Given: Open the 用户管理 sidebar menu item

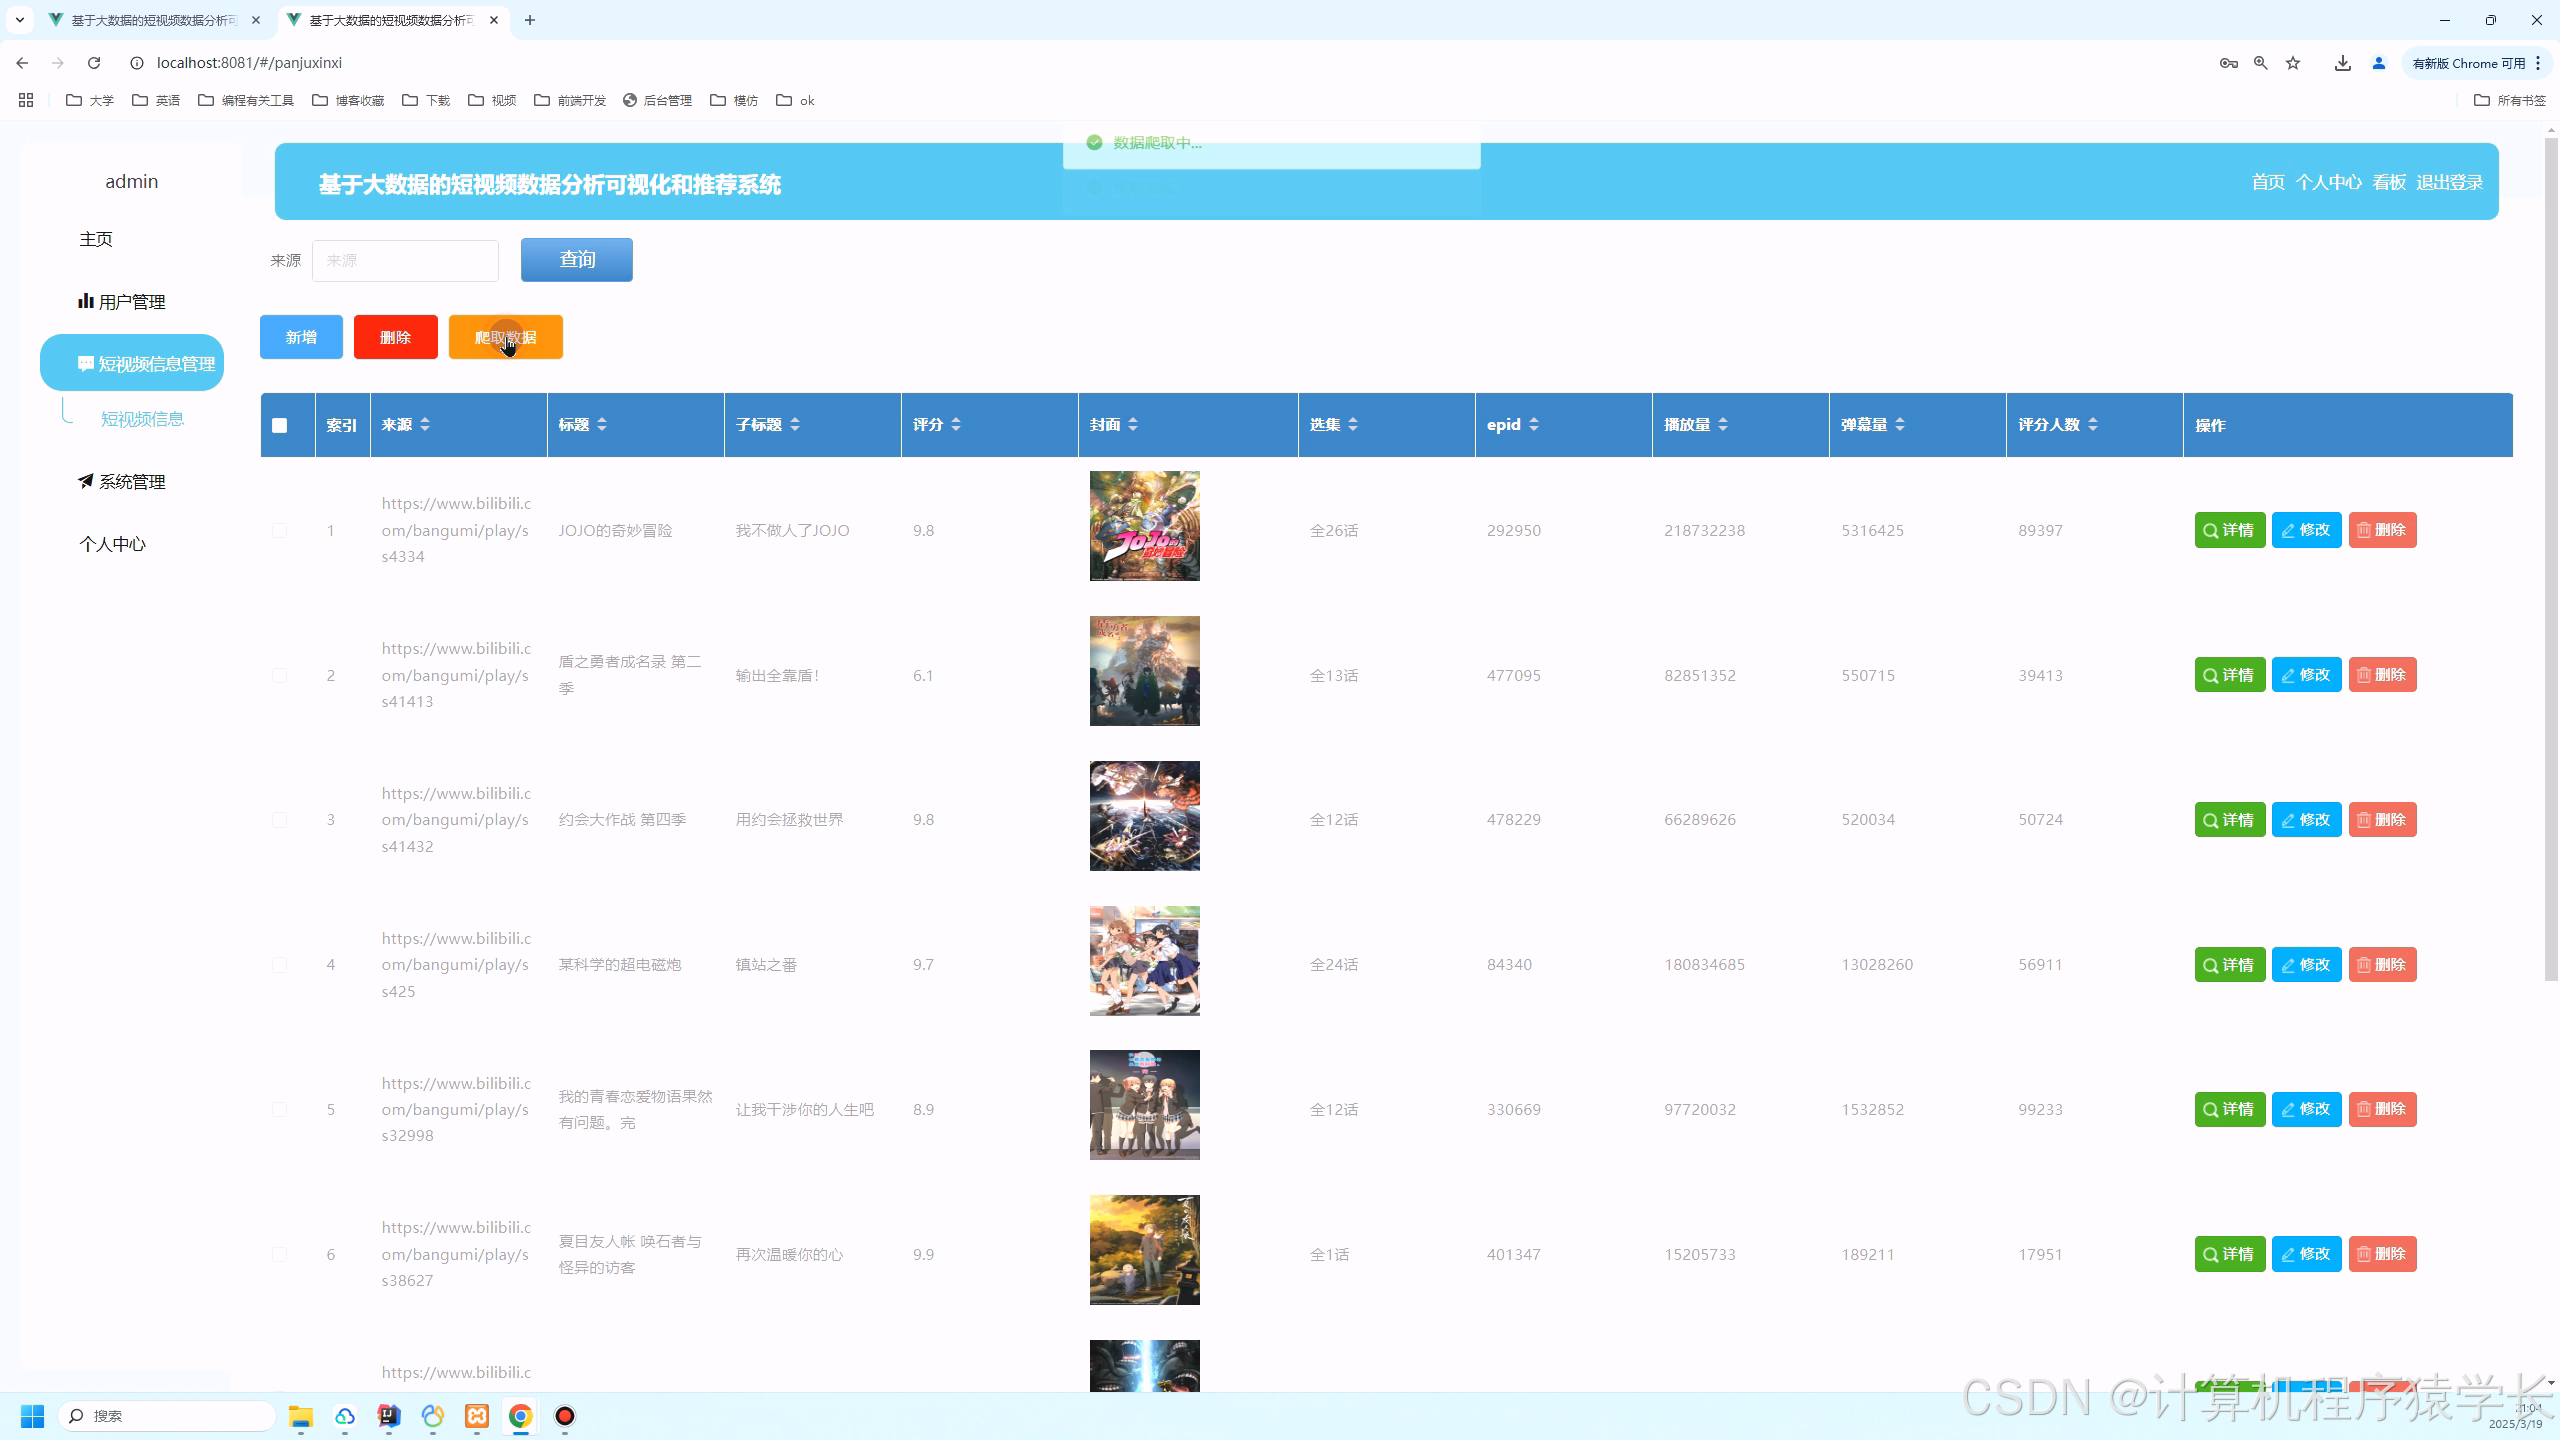Looking at the screenshot, I should click(122, 302).
